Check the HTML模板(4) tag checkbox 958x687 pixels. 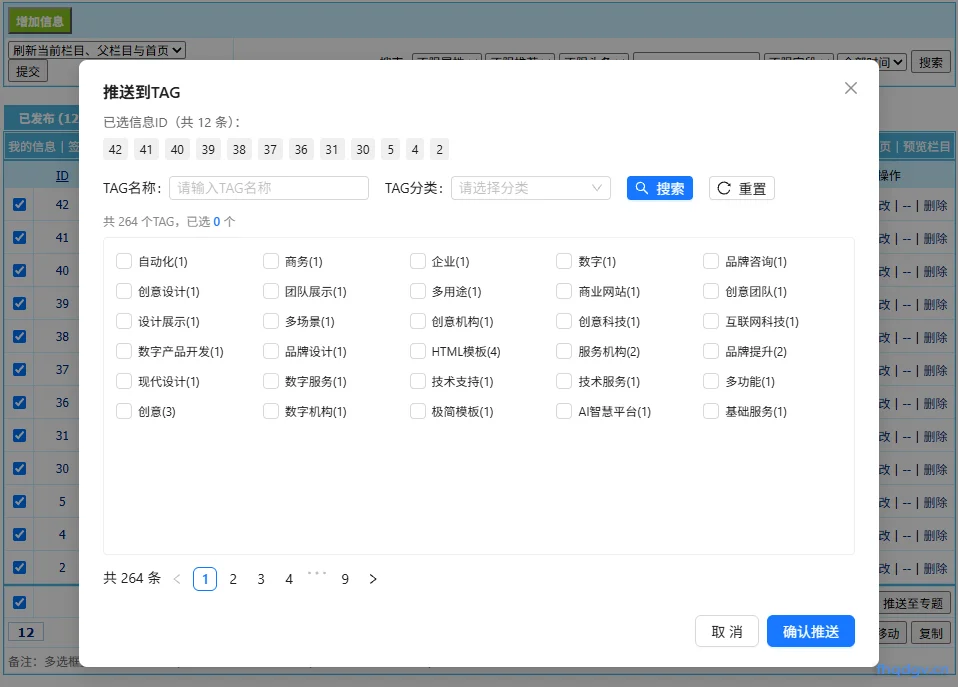click(x=418, y=351)
